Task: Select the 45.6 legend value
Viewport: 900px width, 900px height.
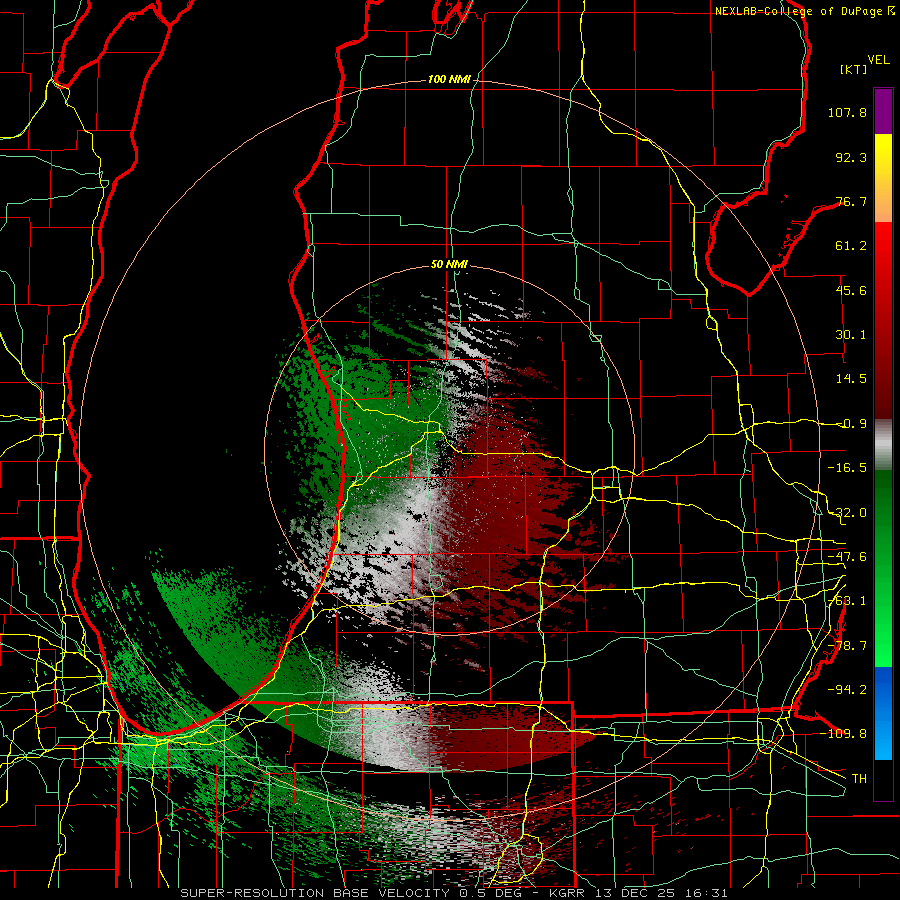Action: coord(851,290)
